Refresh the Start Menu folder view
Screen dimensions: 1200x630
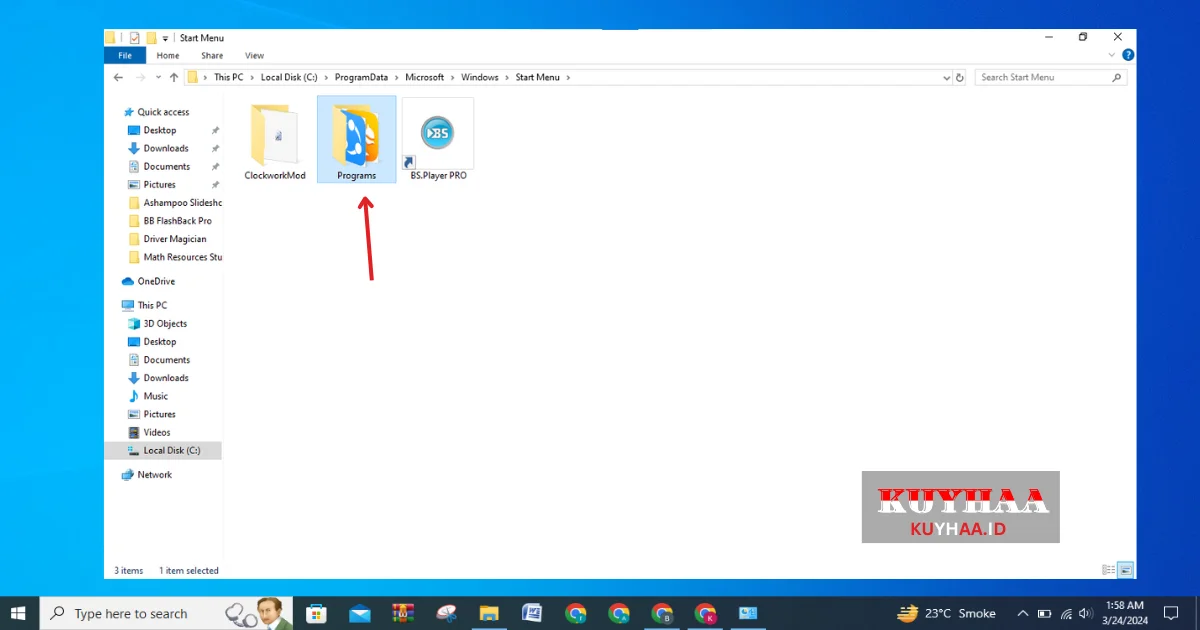(960, 77)
